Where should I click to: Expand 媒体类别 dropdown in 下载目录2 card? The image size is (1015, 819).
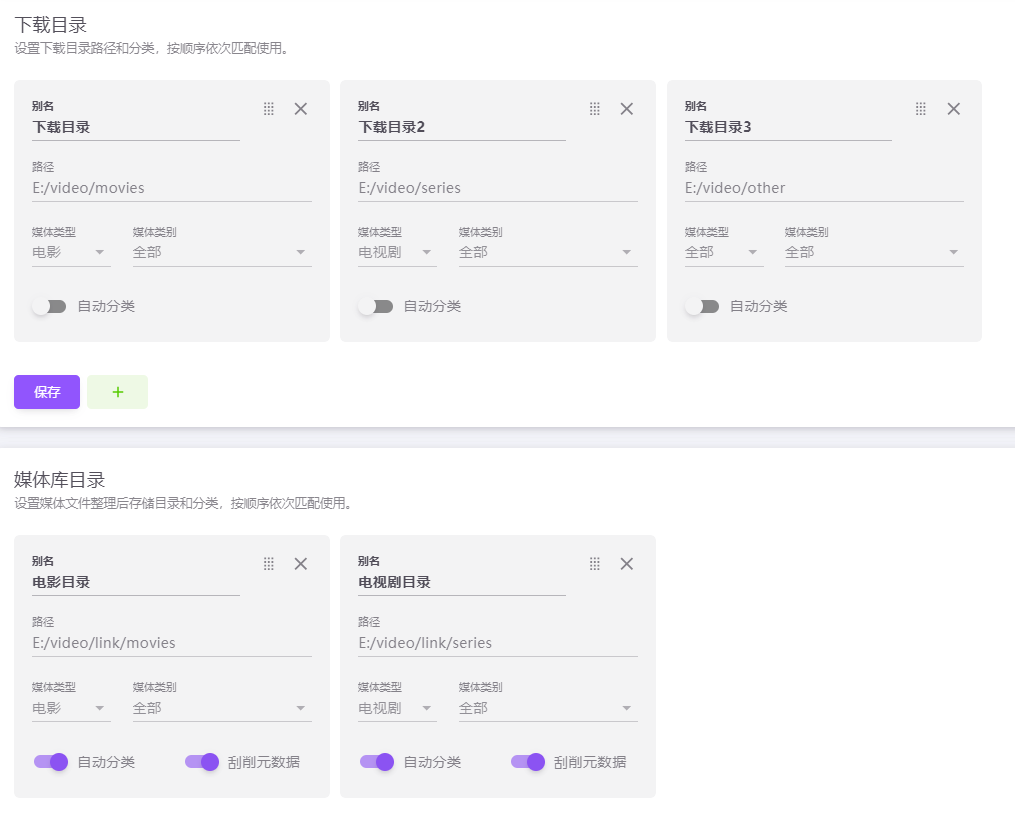pos(547,252)
